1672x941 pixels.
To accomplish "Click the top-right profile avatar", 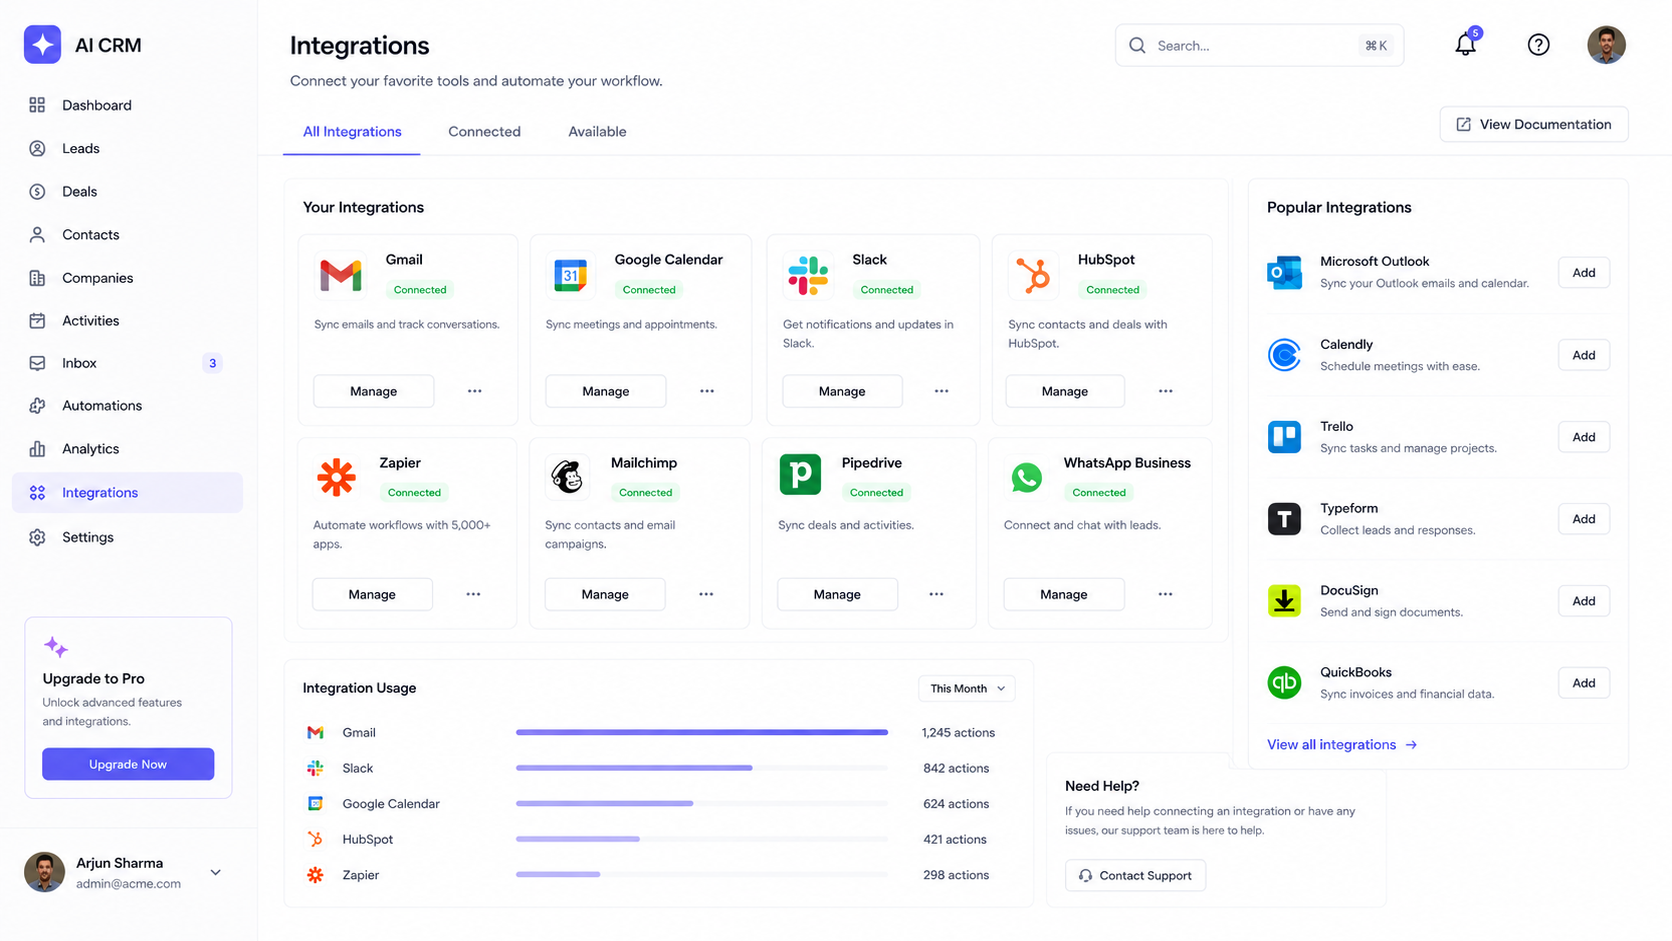I will (x=1606, y=45).
